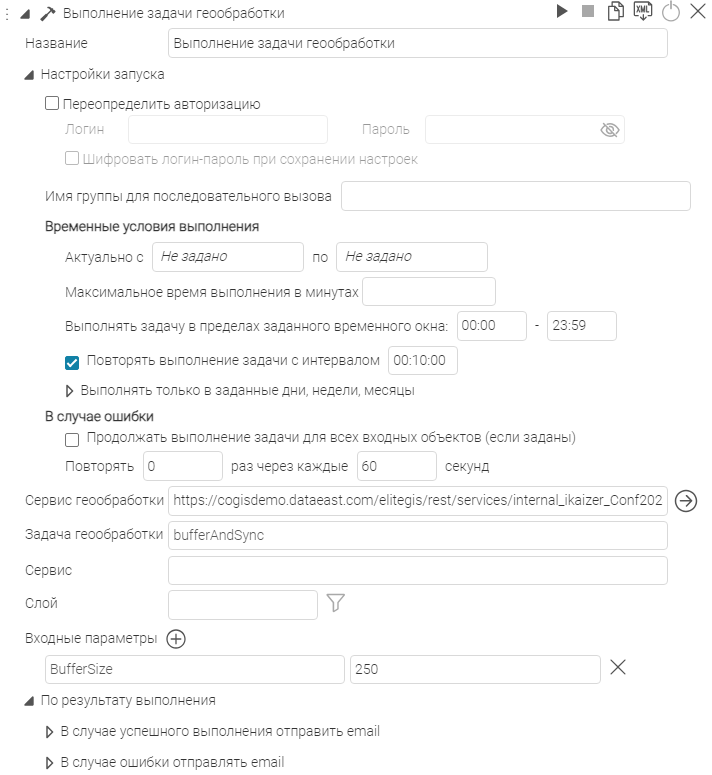Click the copy task icon

click(x=616, y=12)
